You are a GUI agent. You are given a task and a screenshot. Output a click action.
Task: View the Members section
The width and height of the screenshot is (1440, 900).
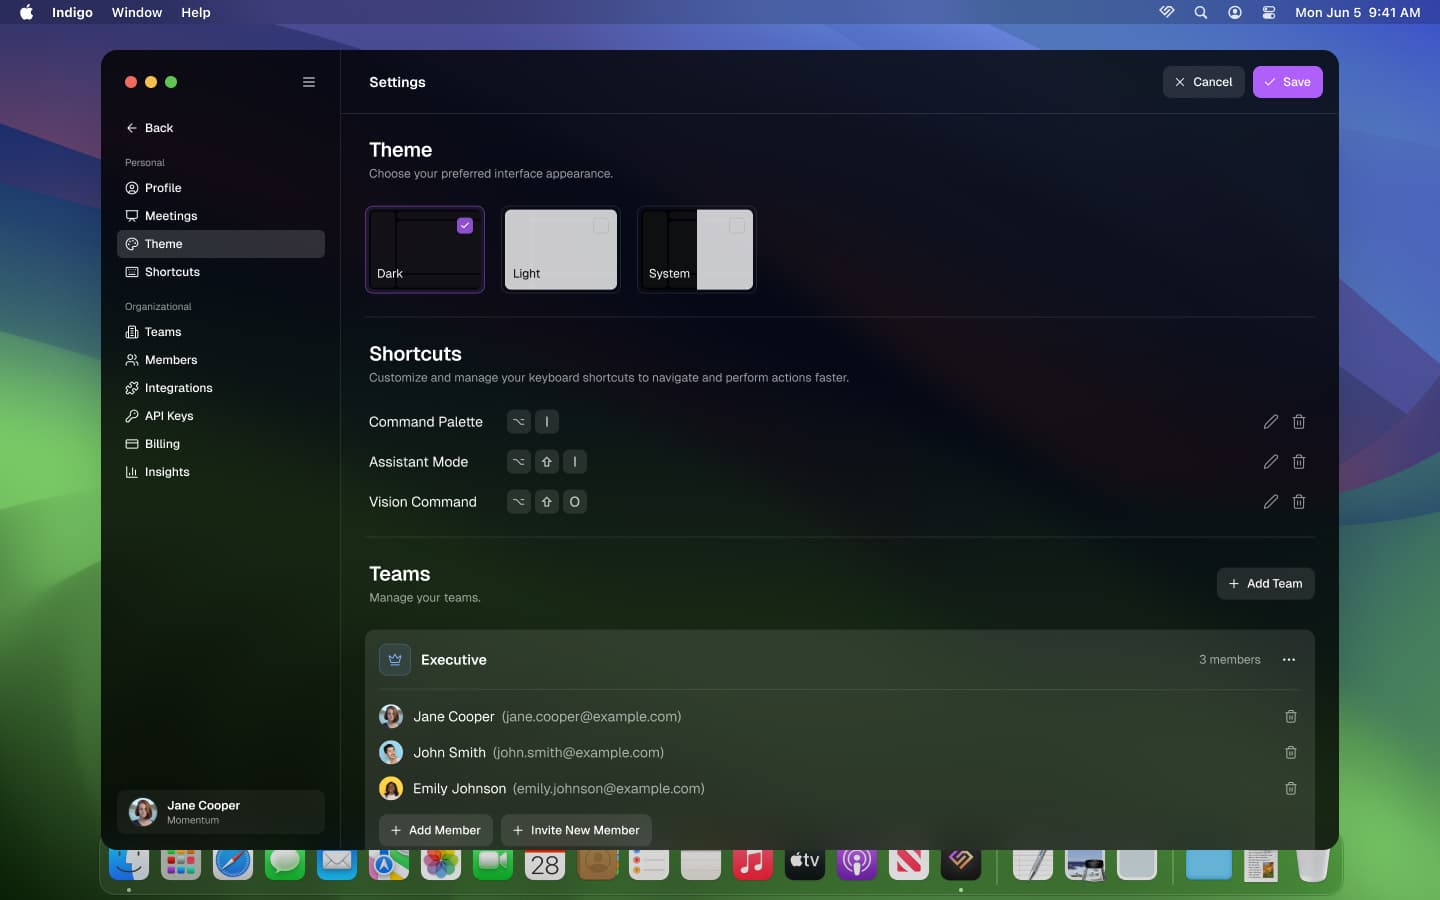[170, 360]
